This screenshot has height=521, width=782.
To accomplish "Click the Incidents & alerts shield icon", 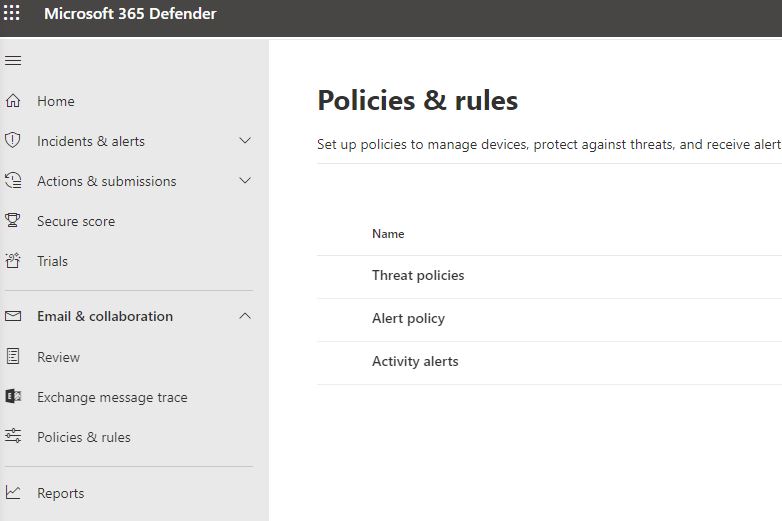I will [x=13, y=141].
